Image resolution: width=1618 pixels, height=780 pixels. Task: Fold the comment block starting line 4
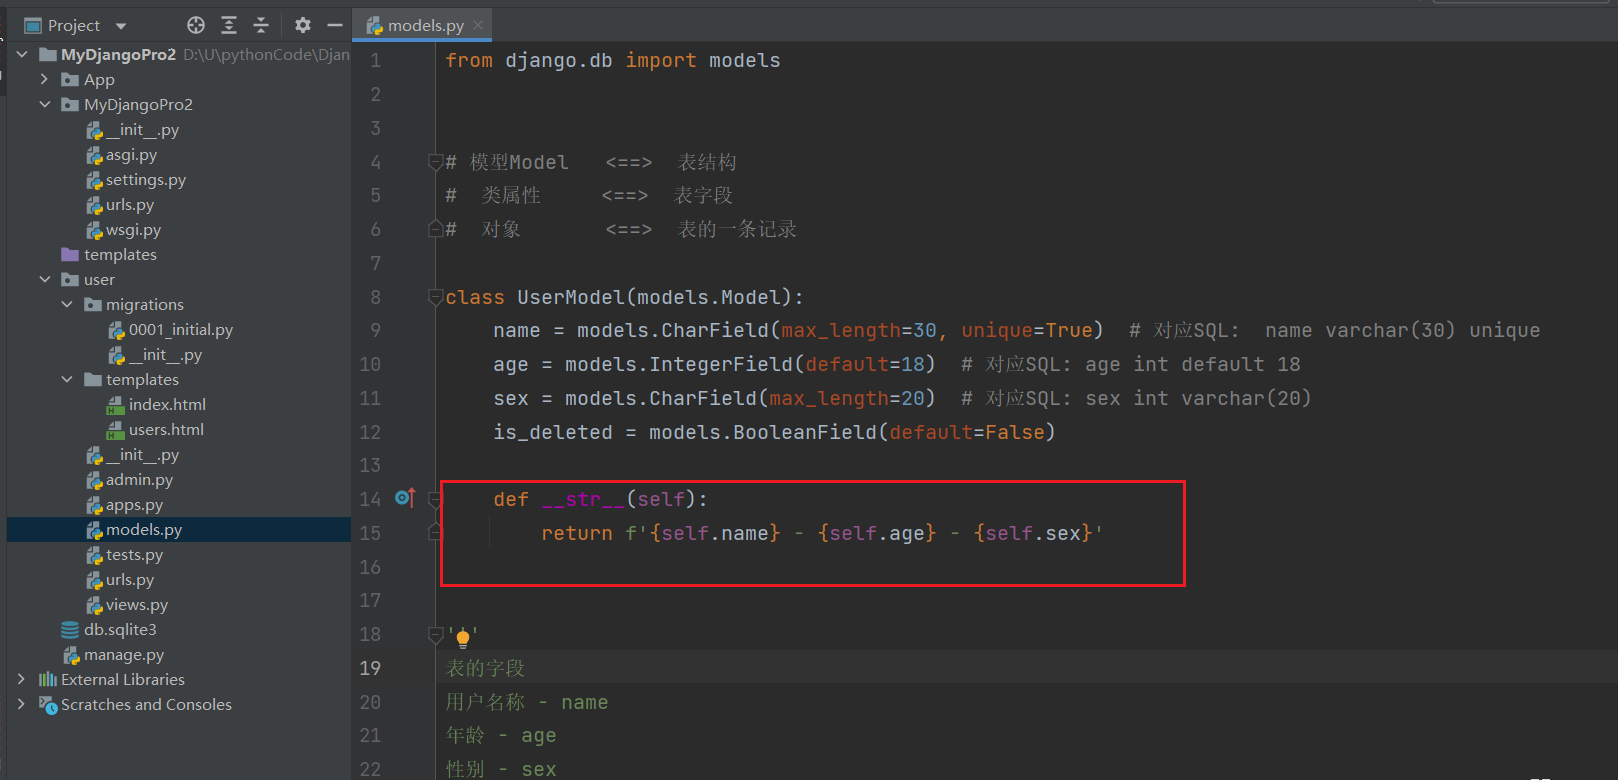point(435,161)
